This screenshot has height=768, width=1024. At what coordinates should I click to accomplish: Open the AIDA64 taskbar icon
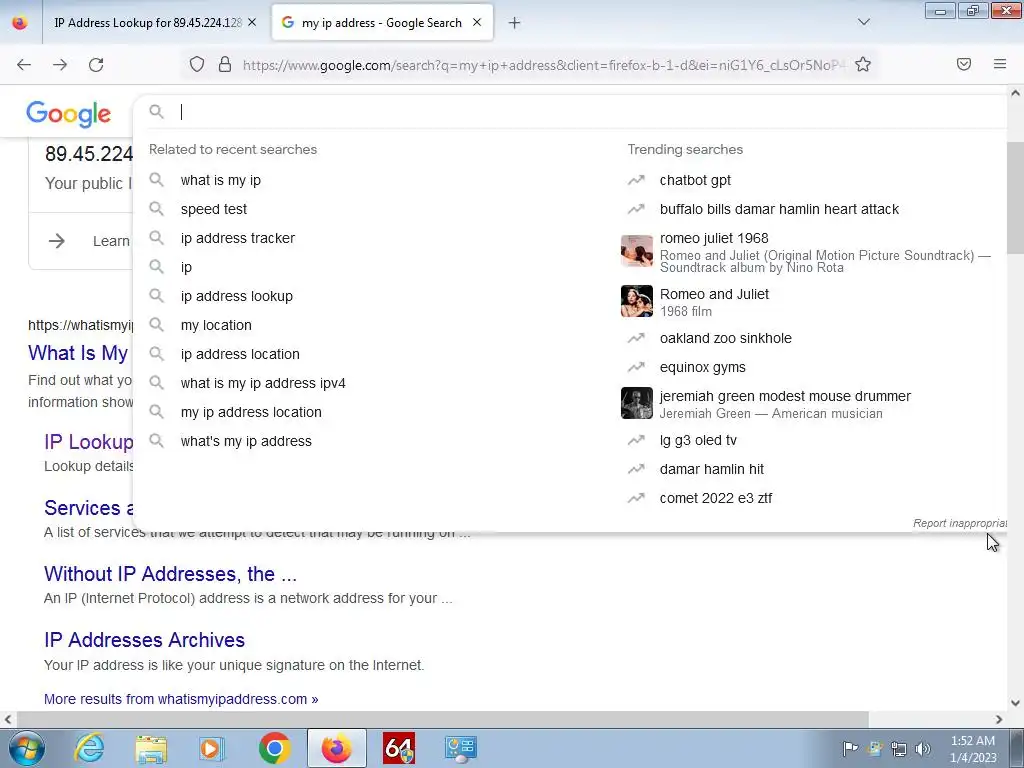tap(399, 748)
